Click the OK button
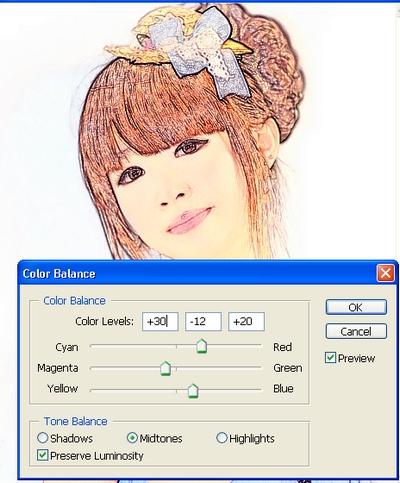Screen dimensions: 400x483 pos(356,307)
